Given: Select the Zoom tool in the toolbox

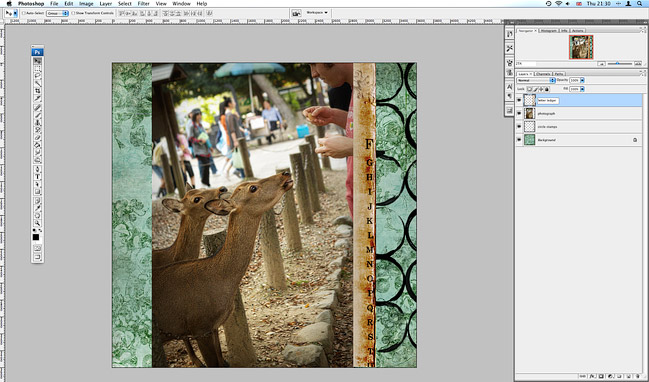Looking at the screenshot, I should tap(37, 223).
